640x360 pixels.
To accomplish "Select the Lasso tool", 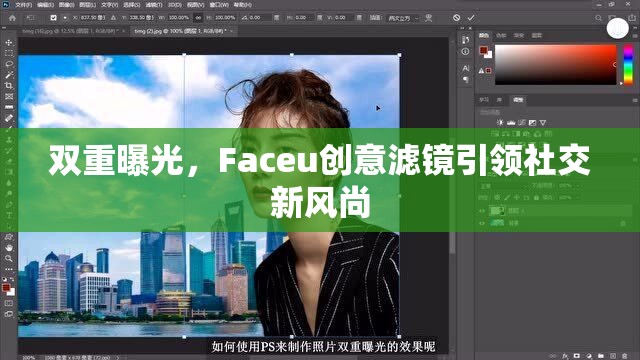I will click(9, 64).
